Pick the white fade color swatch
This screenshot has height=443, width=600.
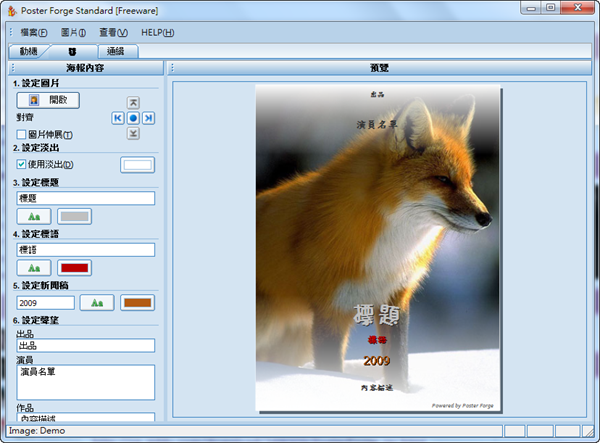(x=138, y=165)
